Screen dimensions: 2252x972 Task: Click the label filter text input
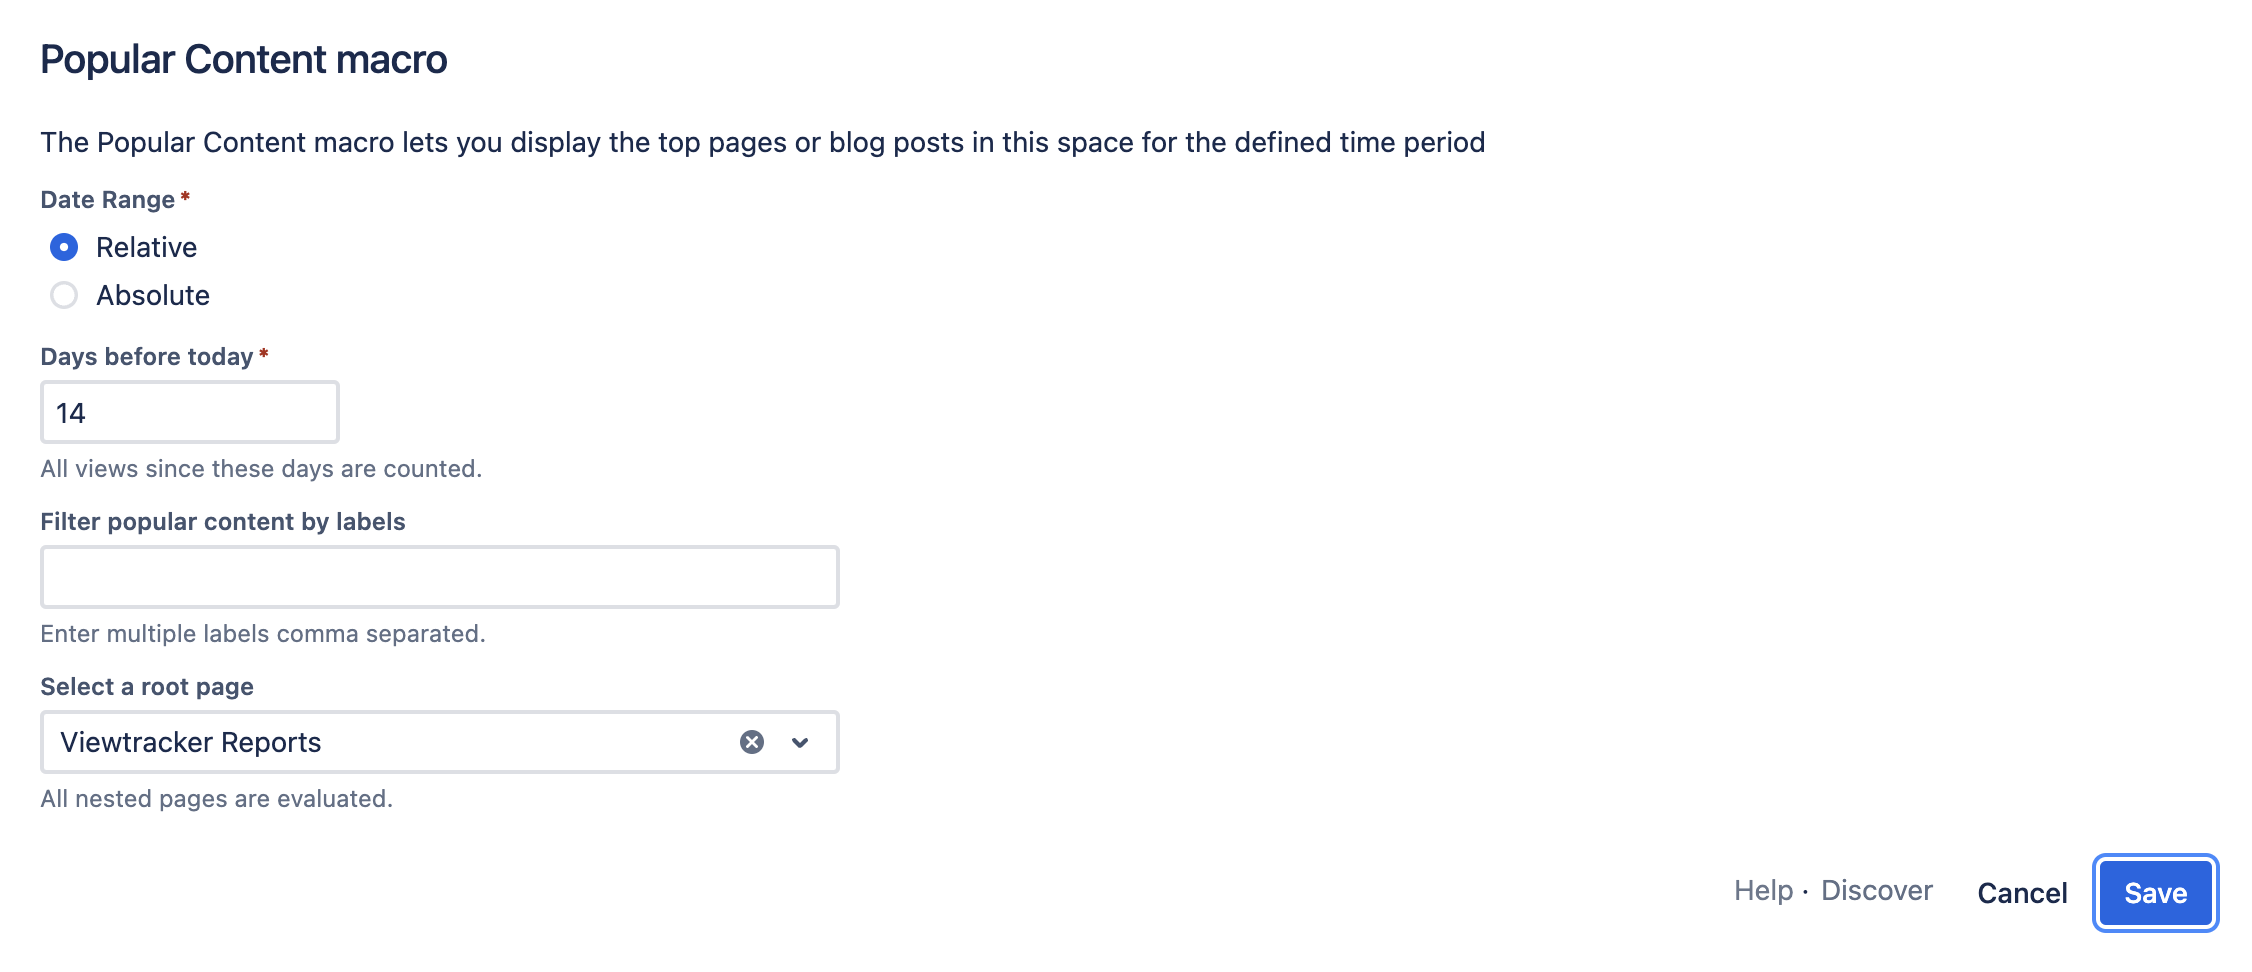(439, 577)
